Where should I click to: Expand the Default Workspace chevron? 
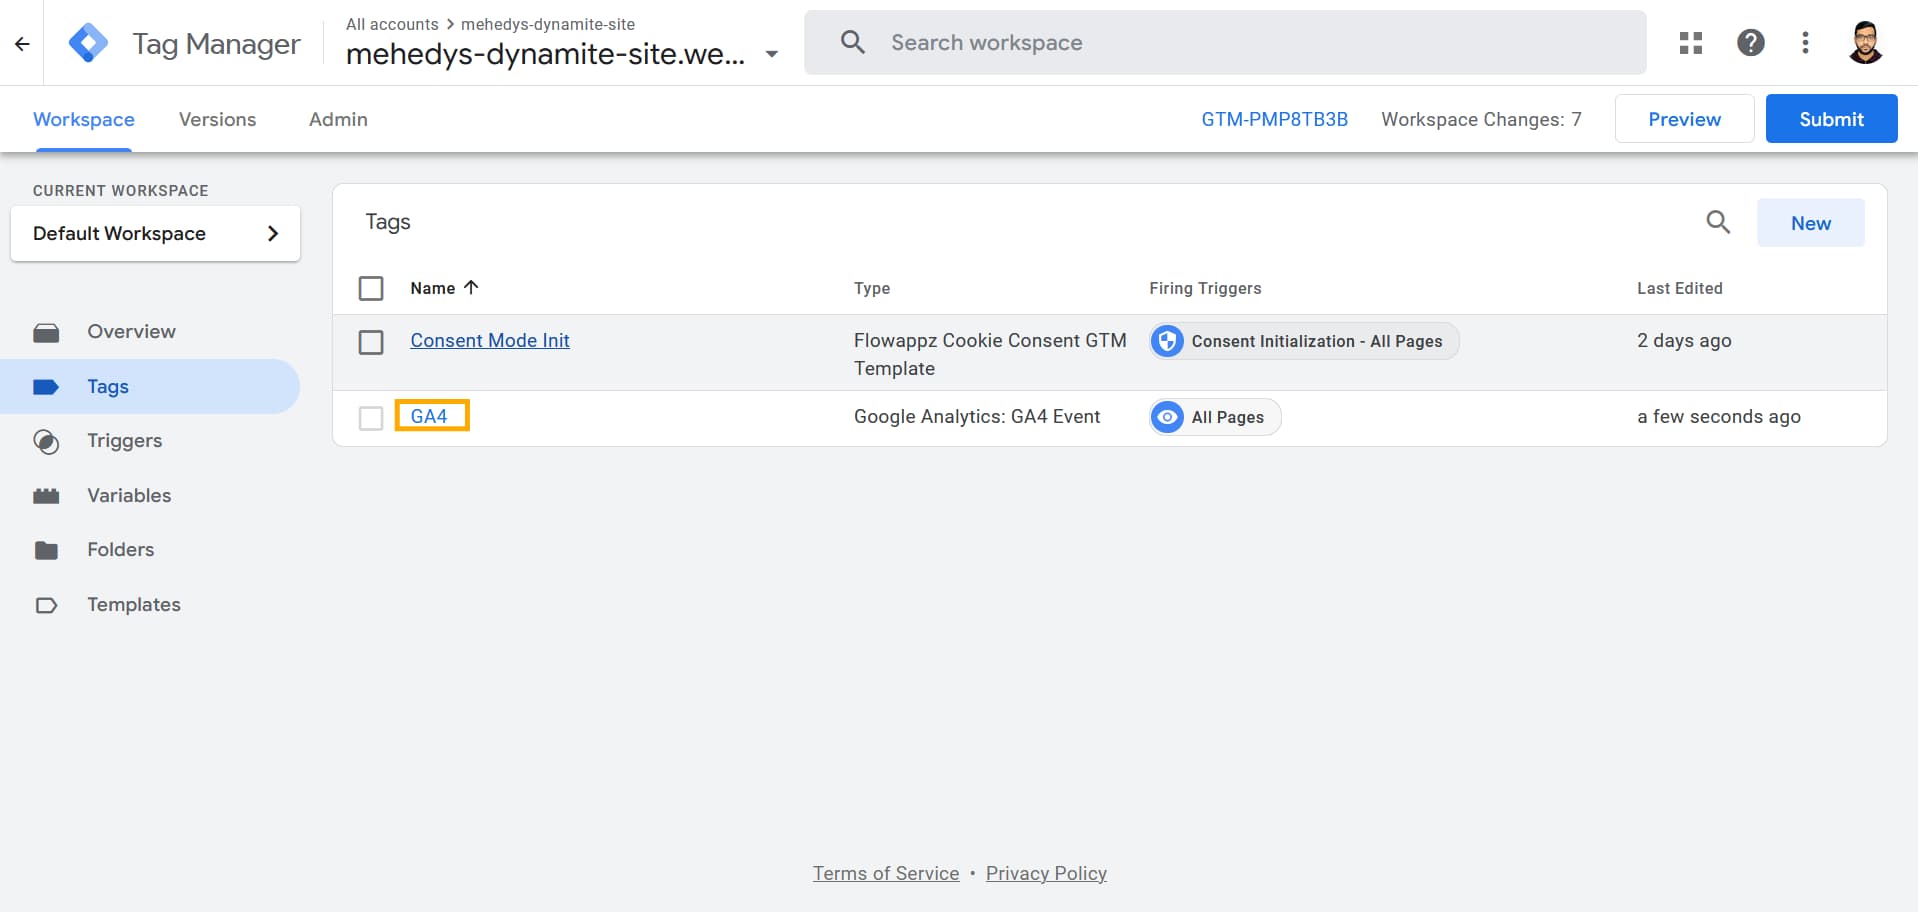273,233
